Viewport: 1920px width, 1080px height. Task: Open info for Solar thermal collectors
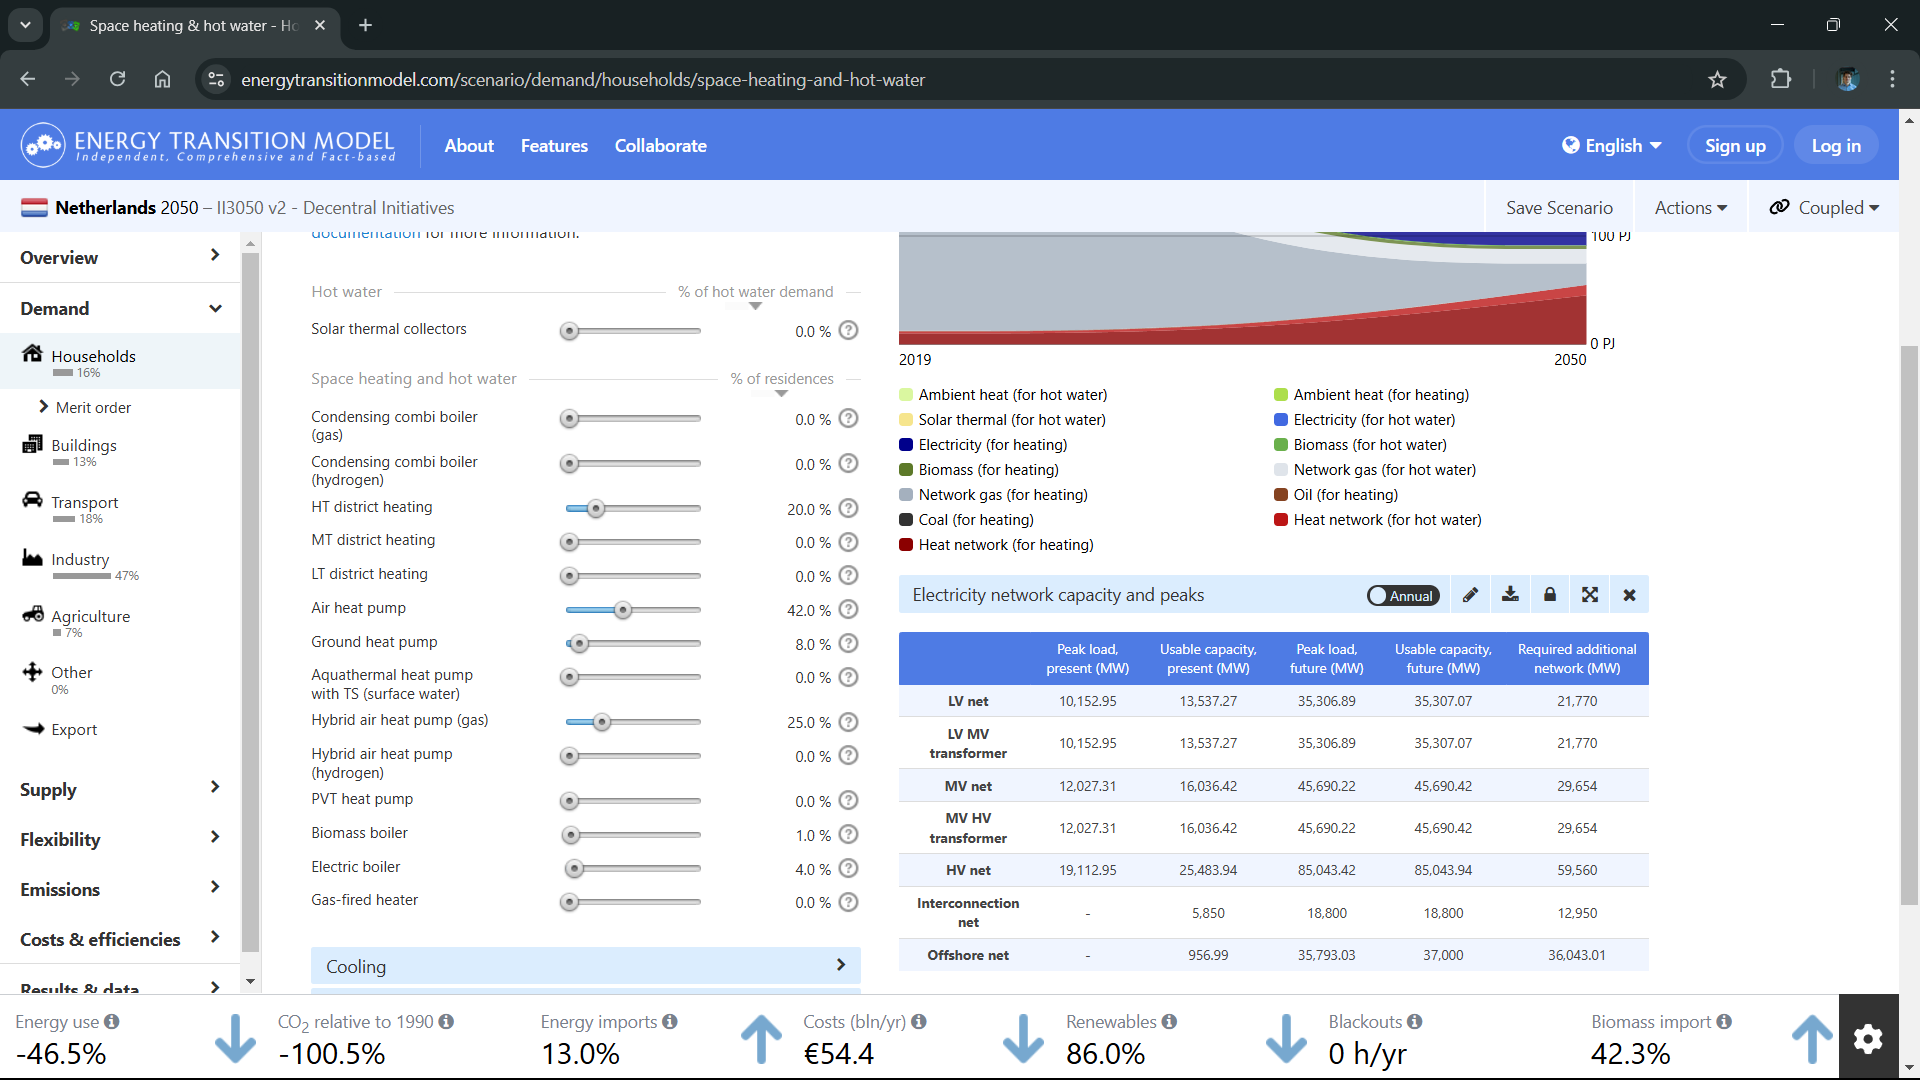(849, 330)
